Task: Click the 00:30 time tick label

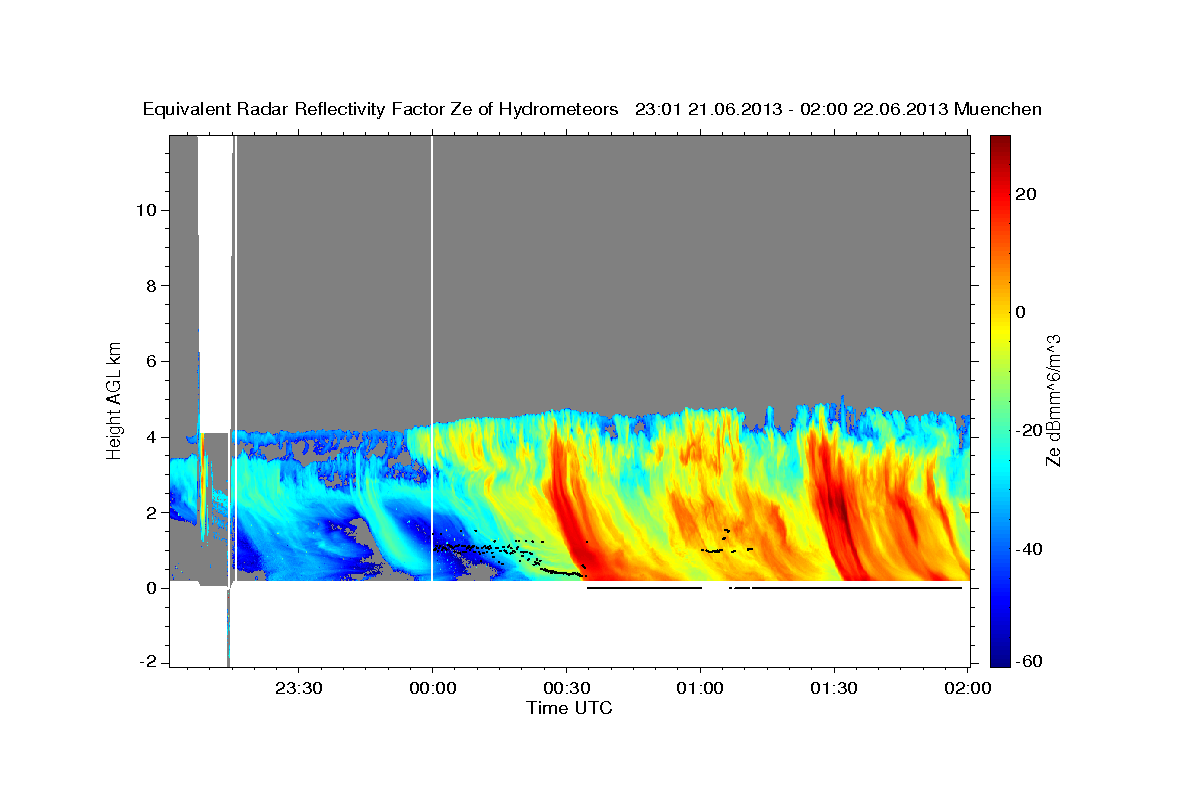Action: tap(566, 688)
